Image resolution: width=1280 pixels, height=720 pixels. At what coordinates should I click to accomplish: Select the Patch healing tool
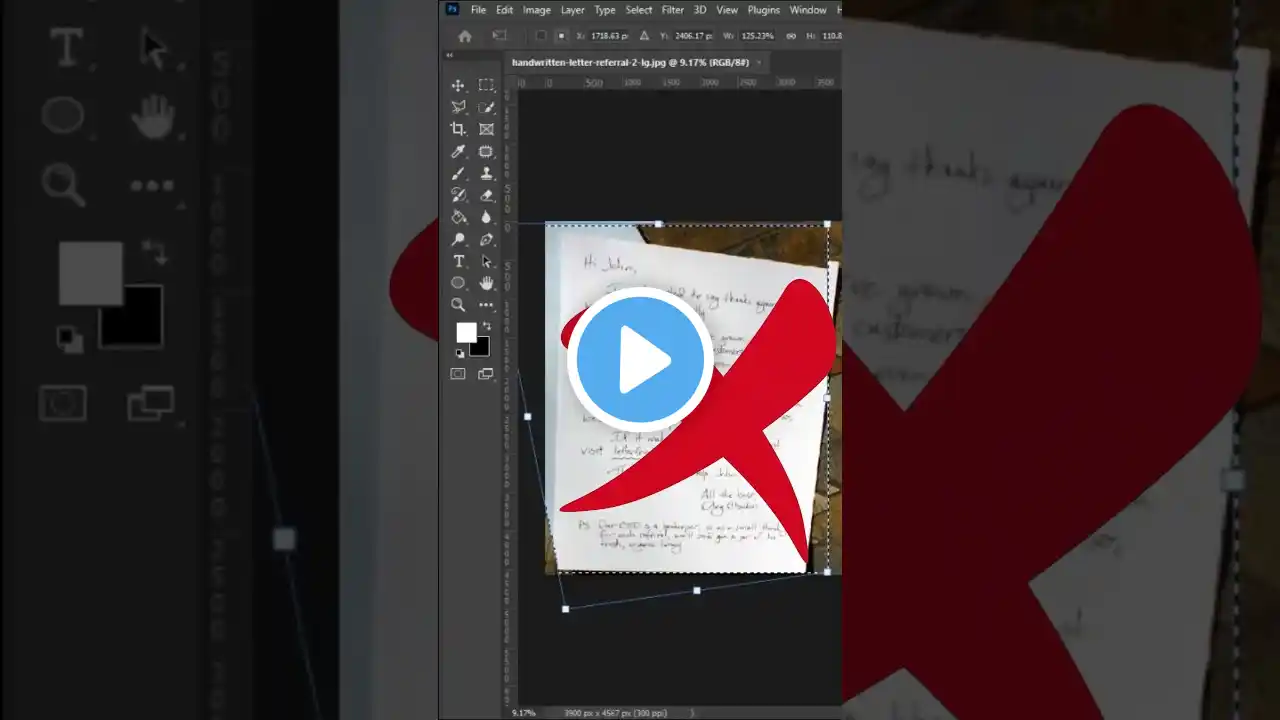pos(486,151)
